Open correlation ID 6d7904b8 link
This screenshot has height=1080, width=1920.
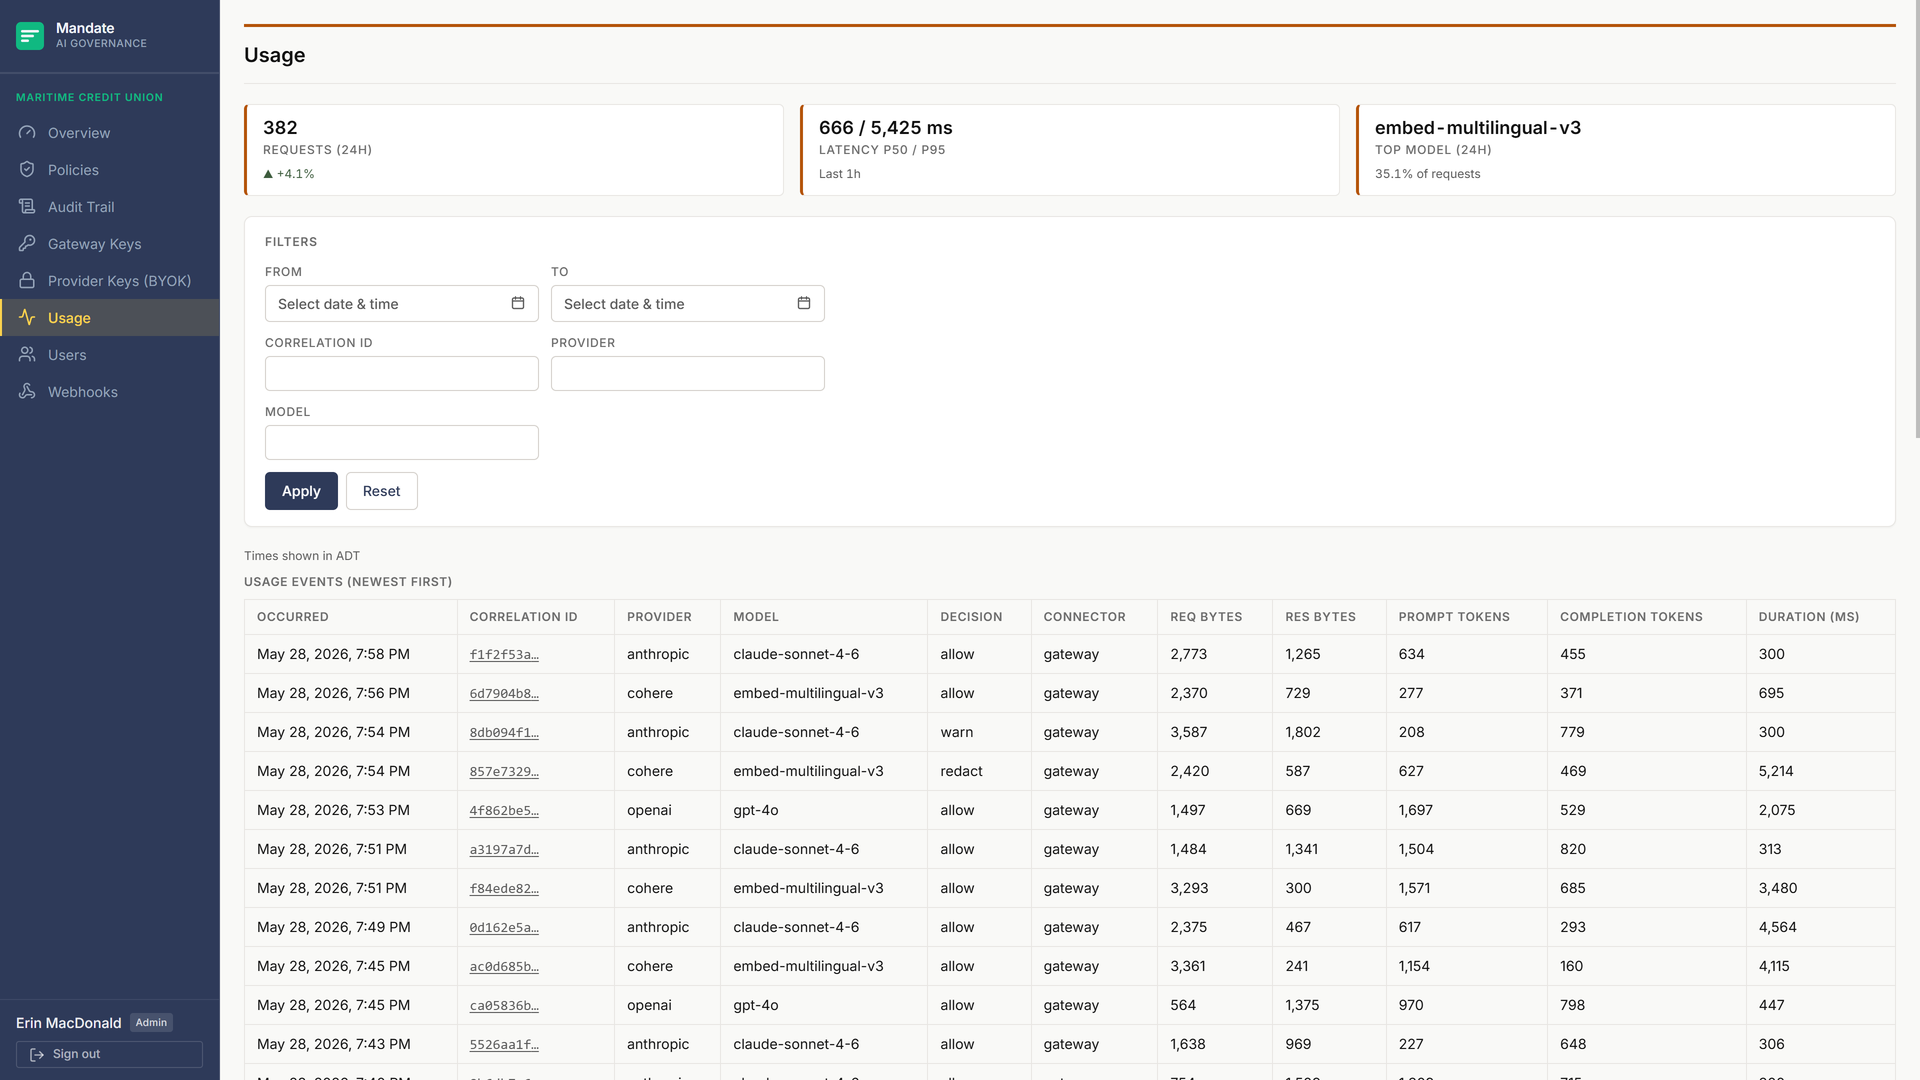tap(504, 694)
